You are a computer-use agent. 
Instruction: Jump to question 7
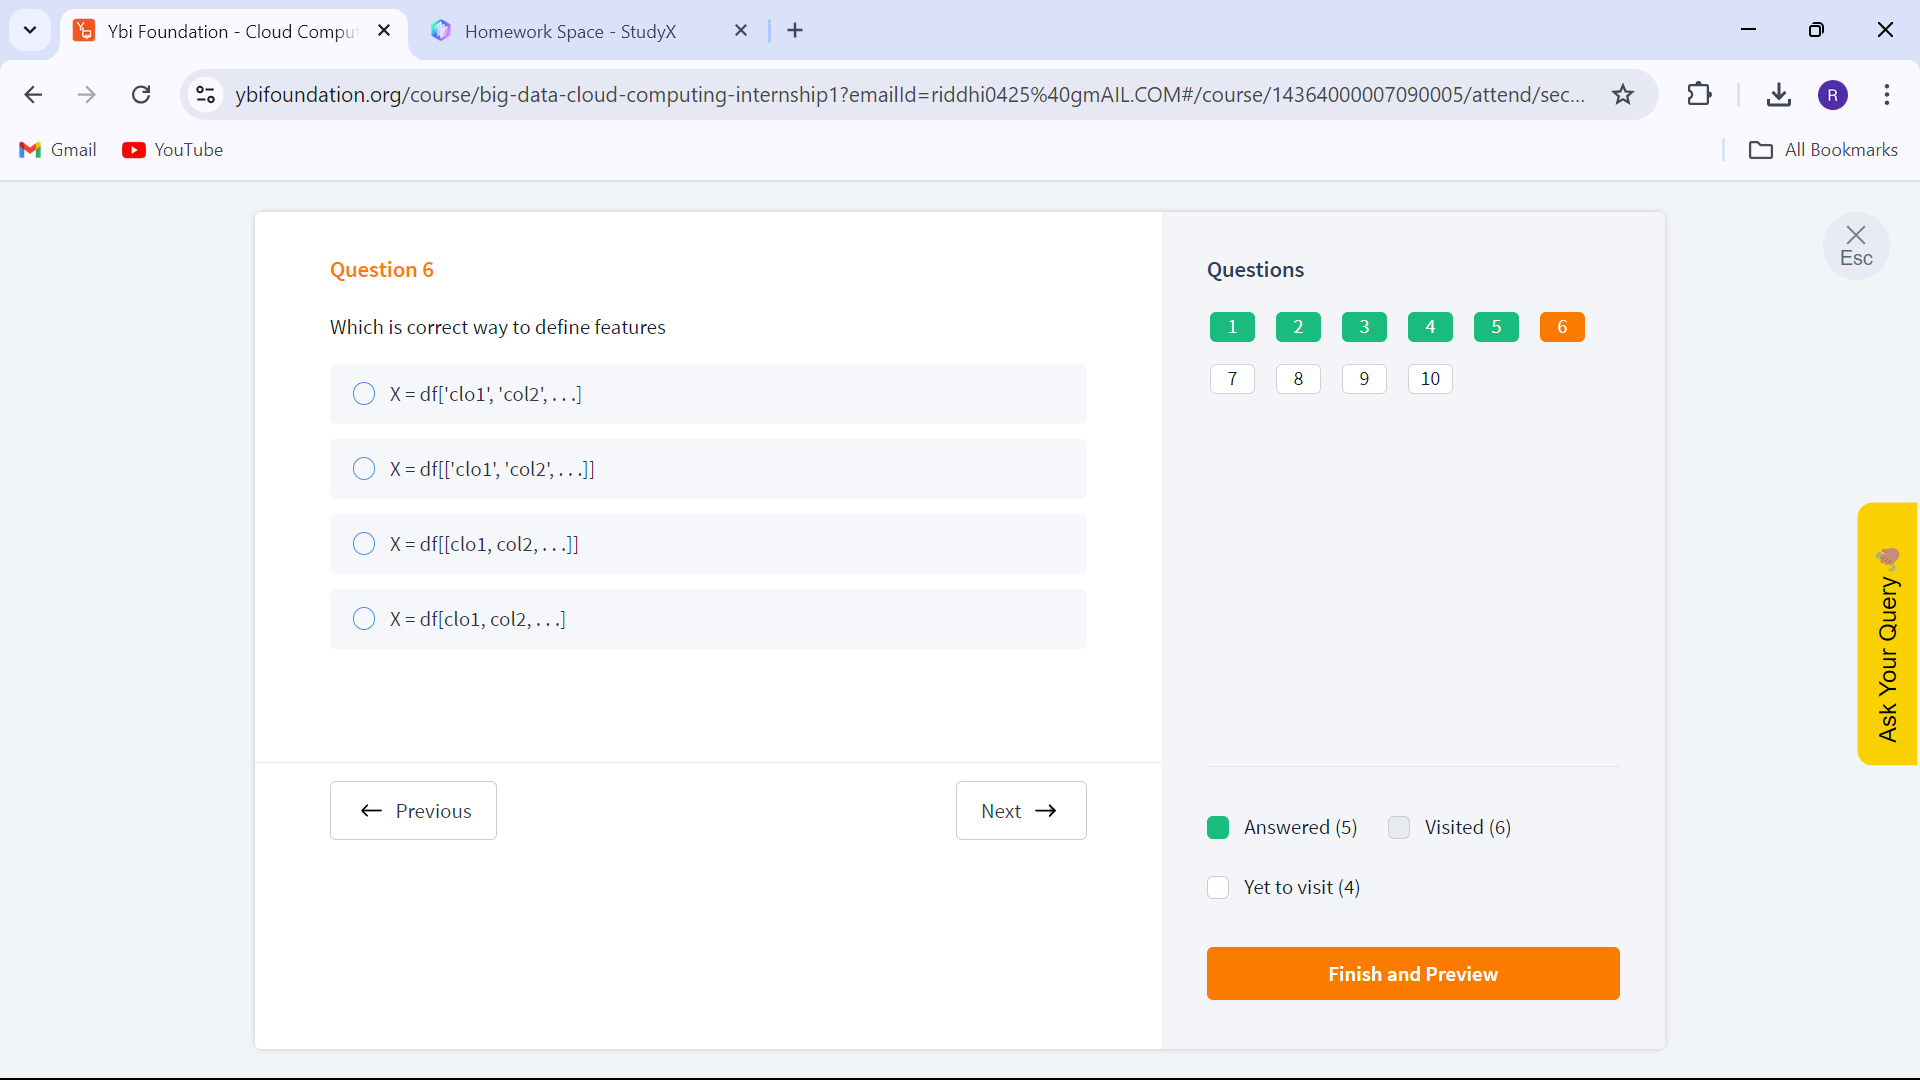pyautogui.click(x=1232, y=379)
